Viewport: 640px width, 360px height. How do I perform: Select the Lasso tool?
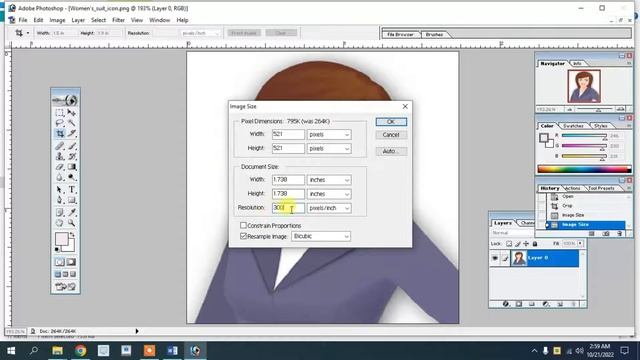point(60,123)
